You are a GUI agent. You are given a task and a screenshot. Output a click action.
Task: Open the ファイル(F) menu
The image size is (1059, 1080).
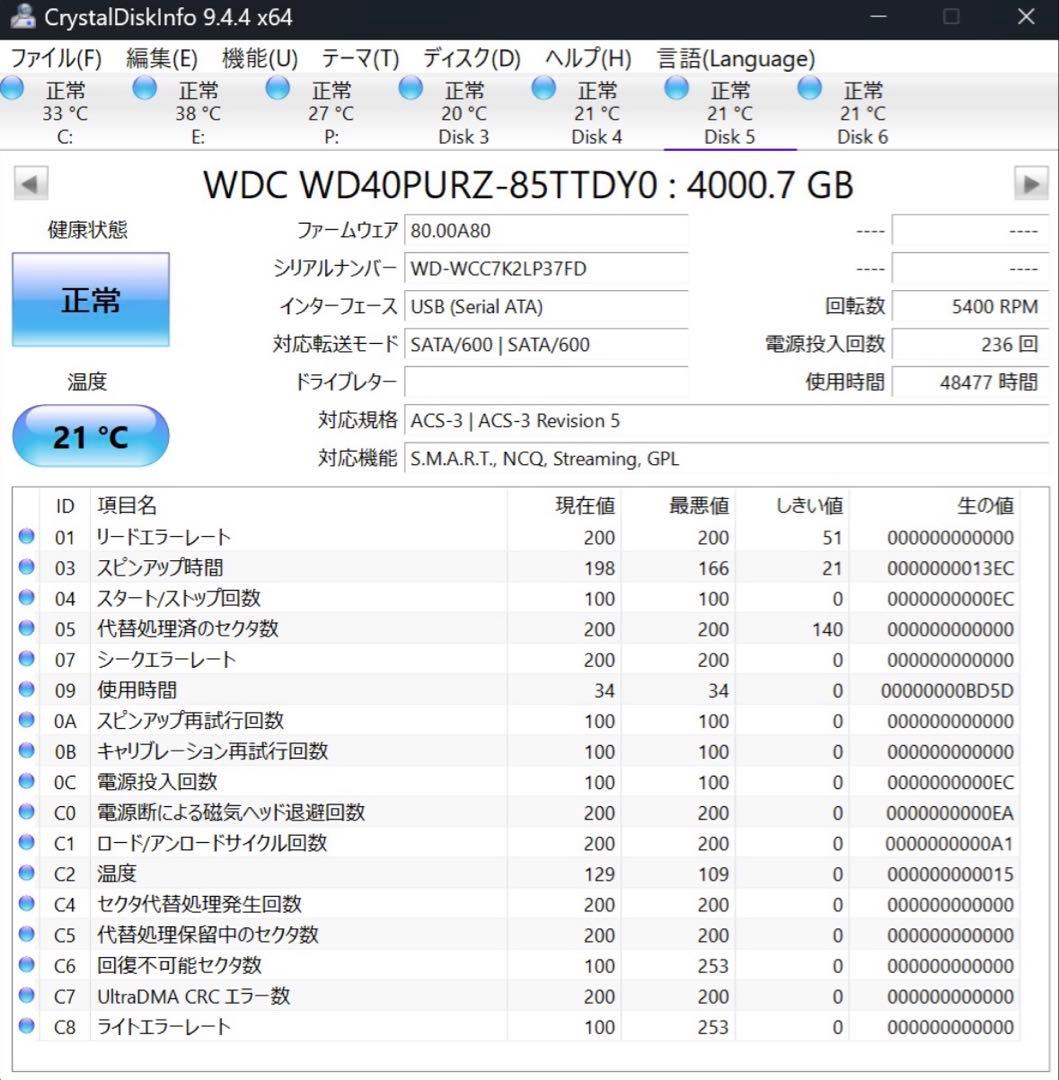56,59
